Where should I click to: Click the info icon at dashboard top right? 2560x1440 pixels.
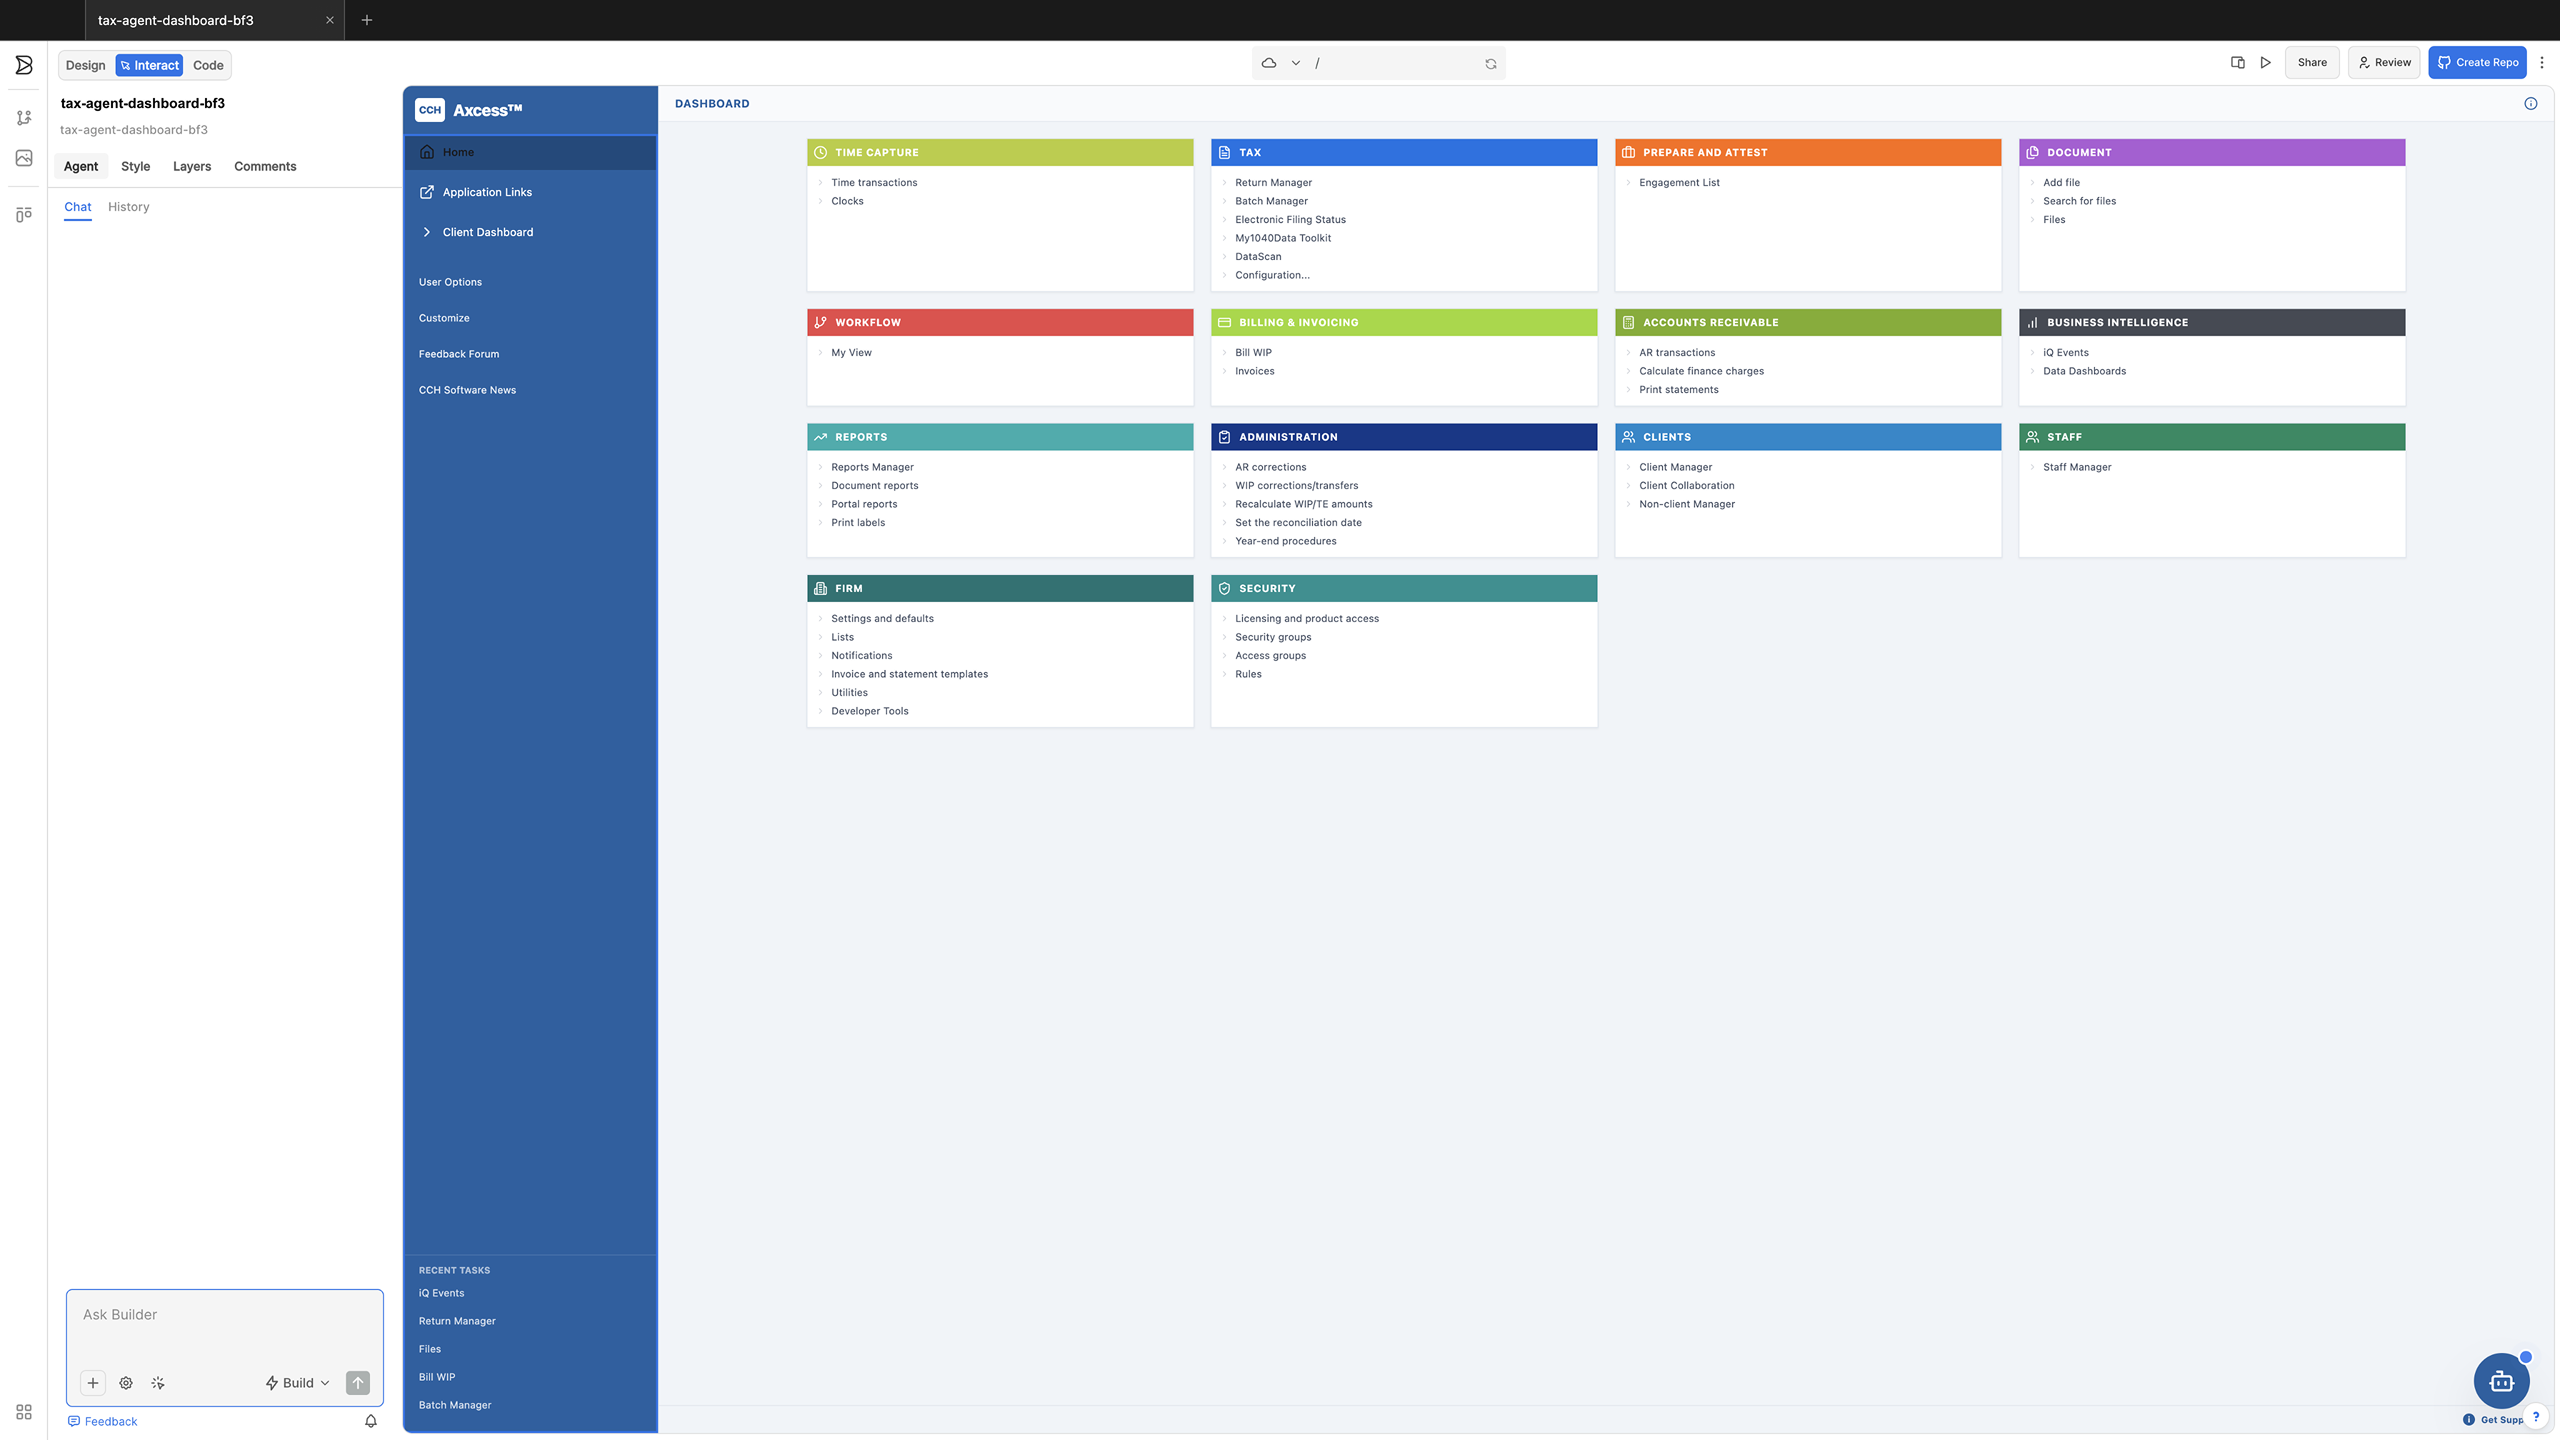(x=2530, y=103)
